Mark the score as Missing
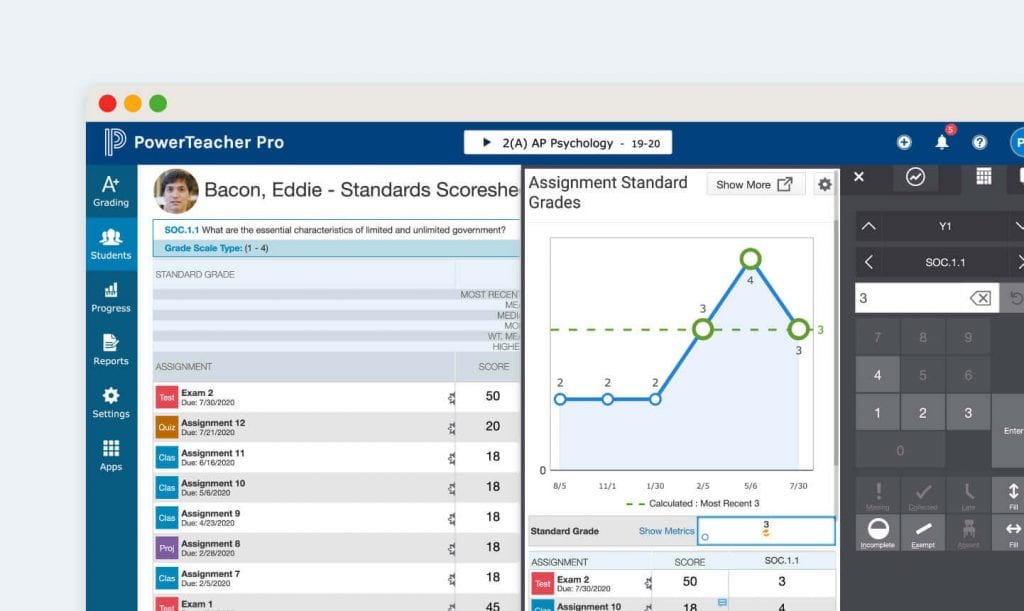 878,495
